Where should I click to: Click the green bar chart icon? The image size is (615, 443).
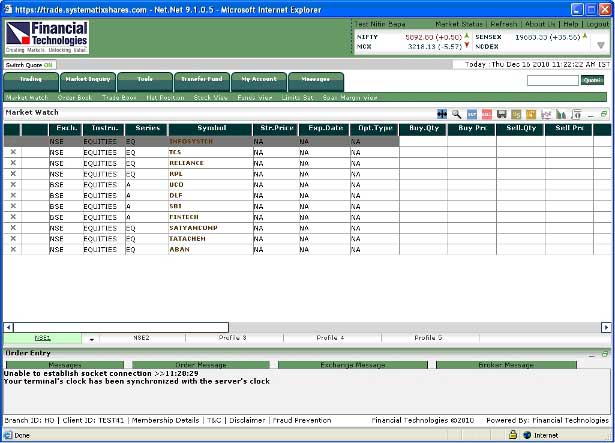pos(561,114)
